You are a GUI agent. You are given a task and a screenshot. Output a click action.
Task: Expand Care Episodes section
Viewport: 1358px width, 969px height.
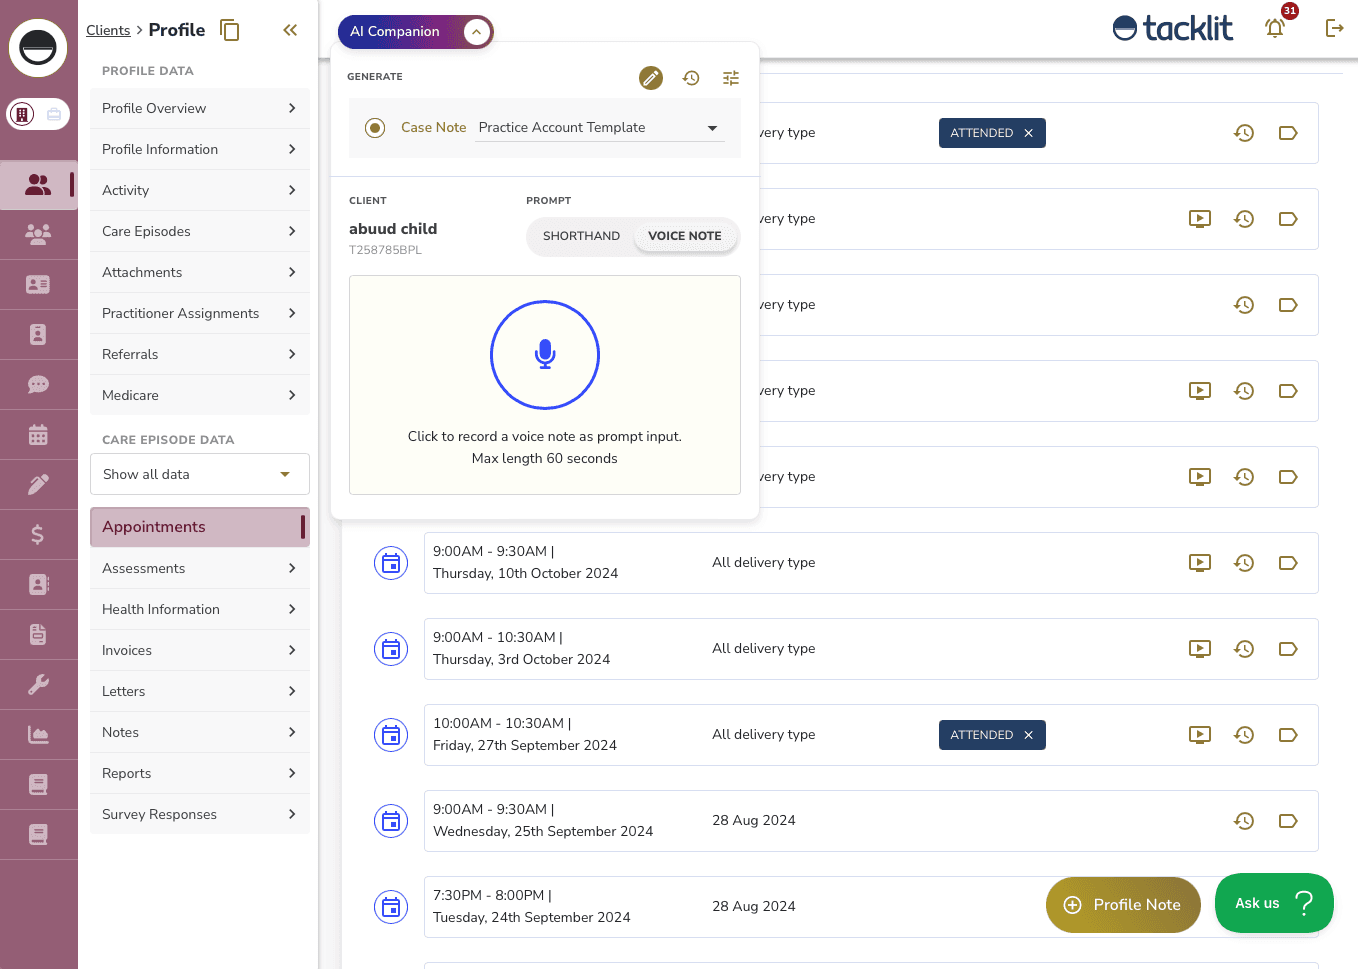(200, 231)
